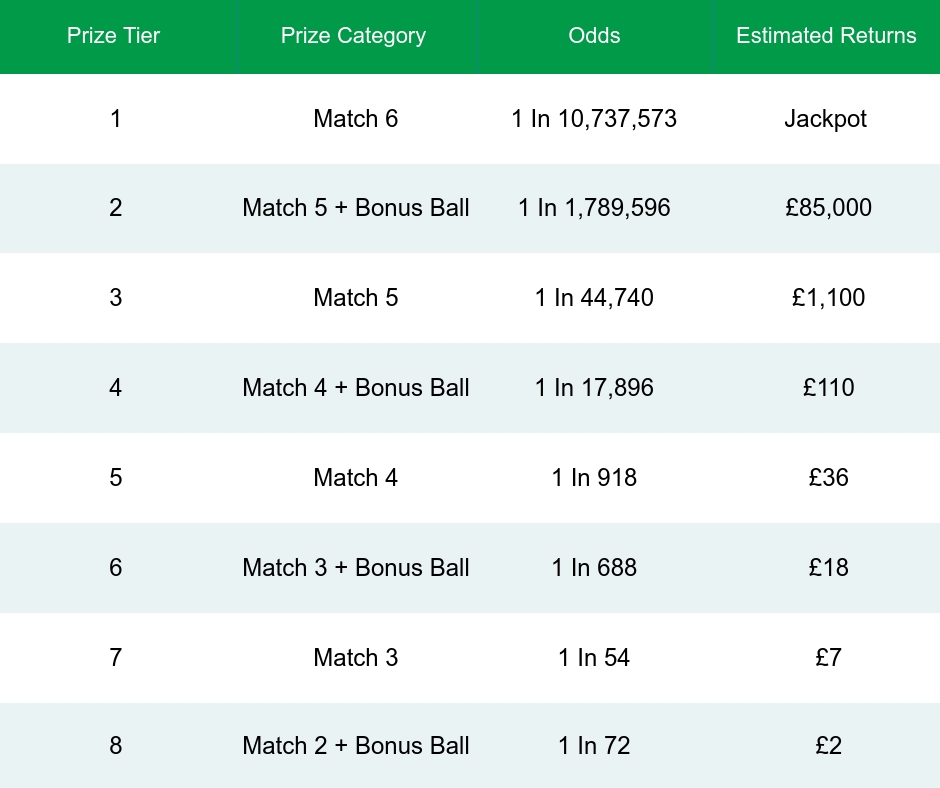Click odds value 1 In 44,740
940x788 pixels.
click(x=594, y=298)
